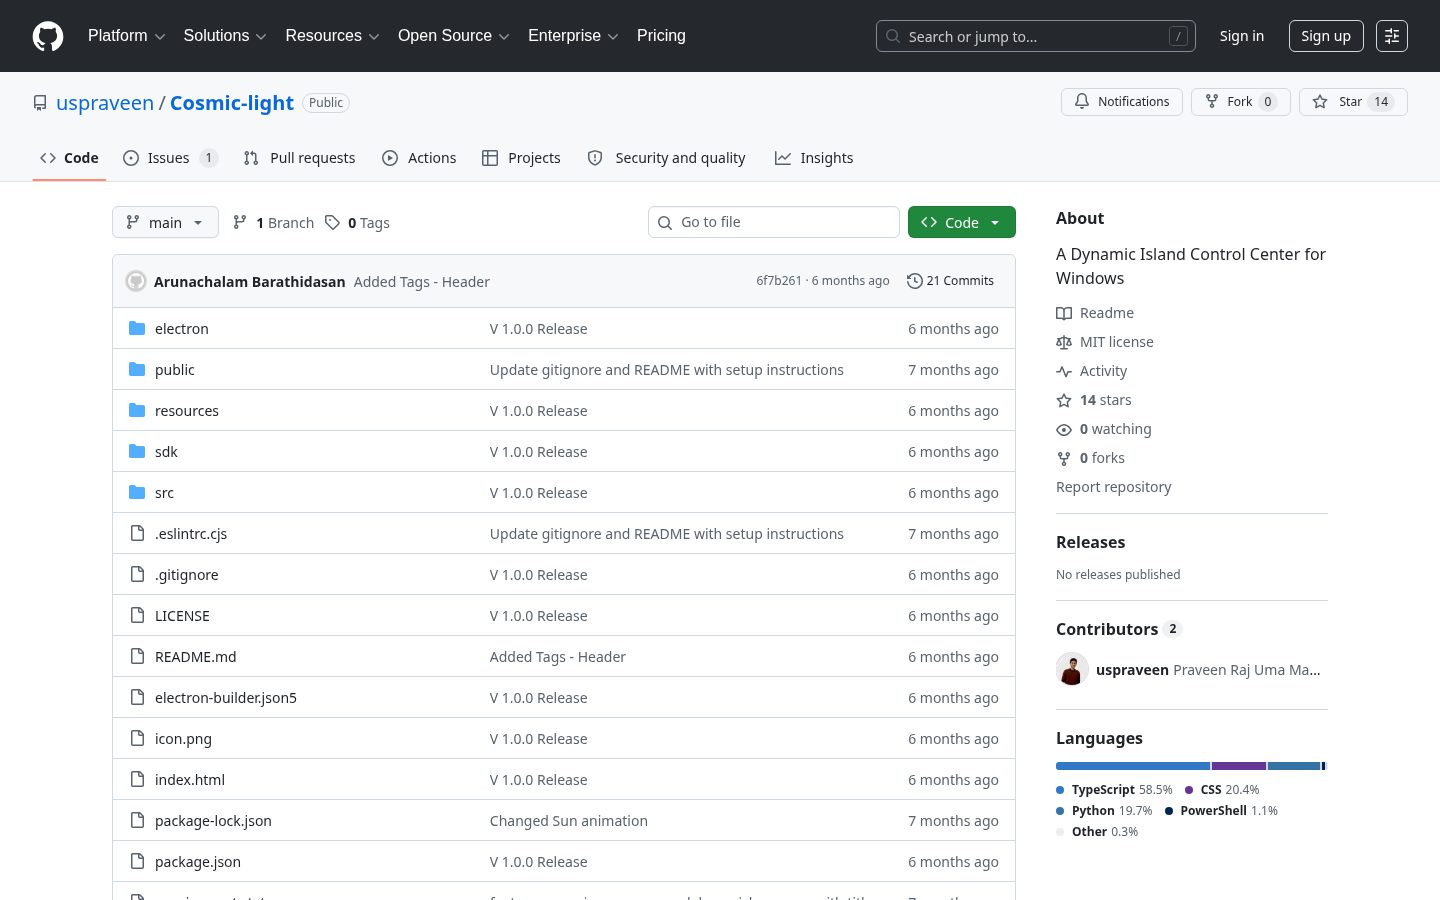Click the commit history clock icon
The width and height of the screenshot is (1440, 900).
914,281
